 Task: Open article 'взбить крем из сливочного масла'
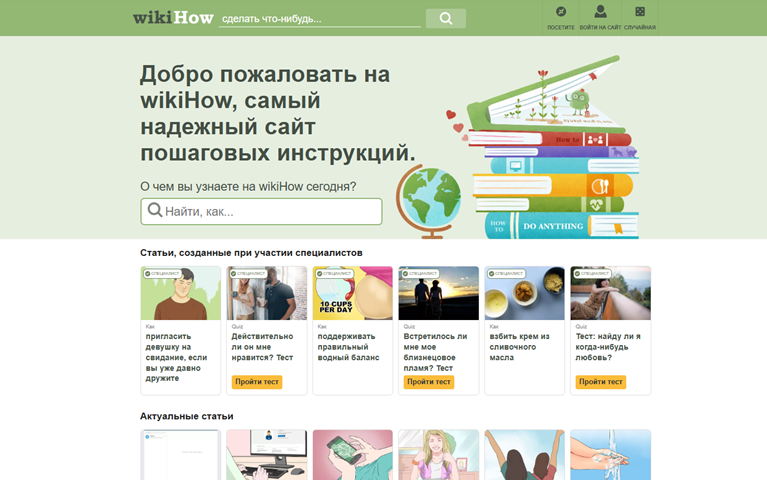[x=519, y=347]
